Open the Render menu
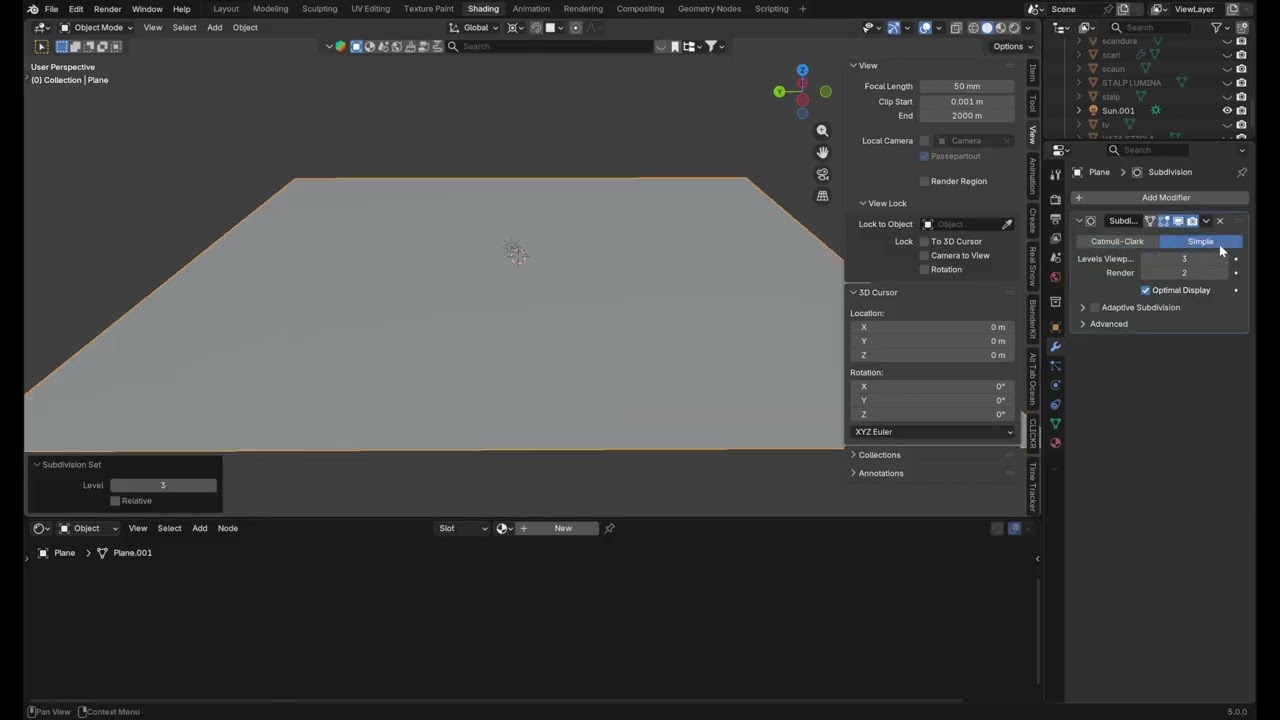The width and height of the screenshot is (1280, 720). click(107, 9)
